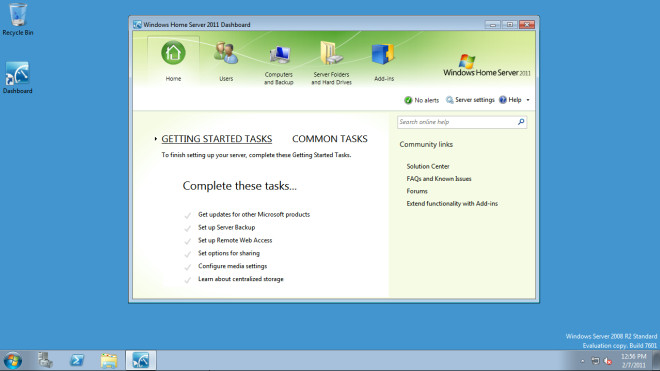Open the Help link

pos(510,100)
